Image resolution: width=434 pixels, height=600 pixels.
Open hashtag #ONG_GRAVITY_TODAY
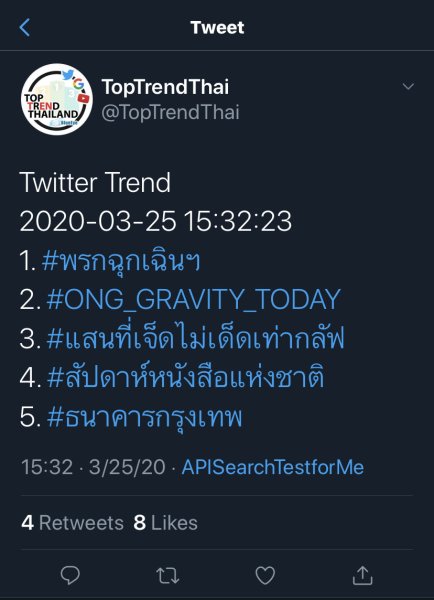(x=194, y=299)
